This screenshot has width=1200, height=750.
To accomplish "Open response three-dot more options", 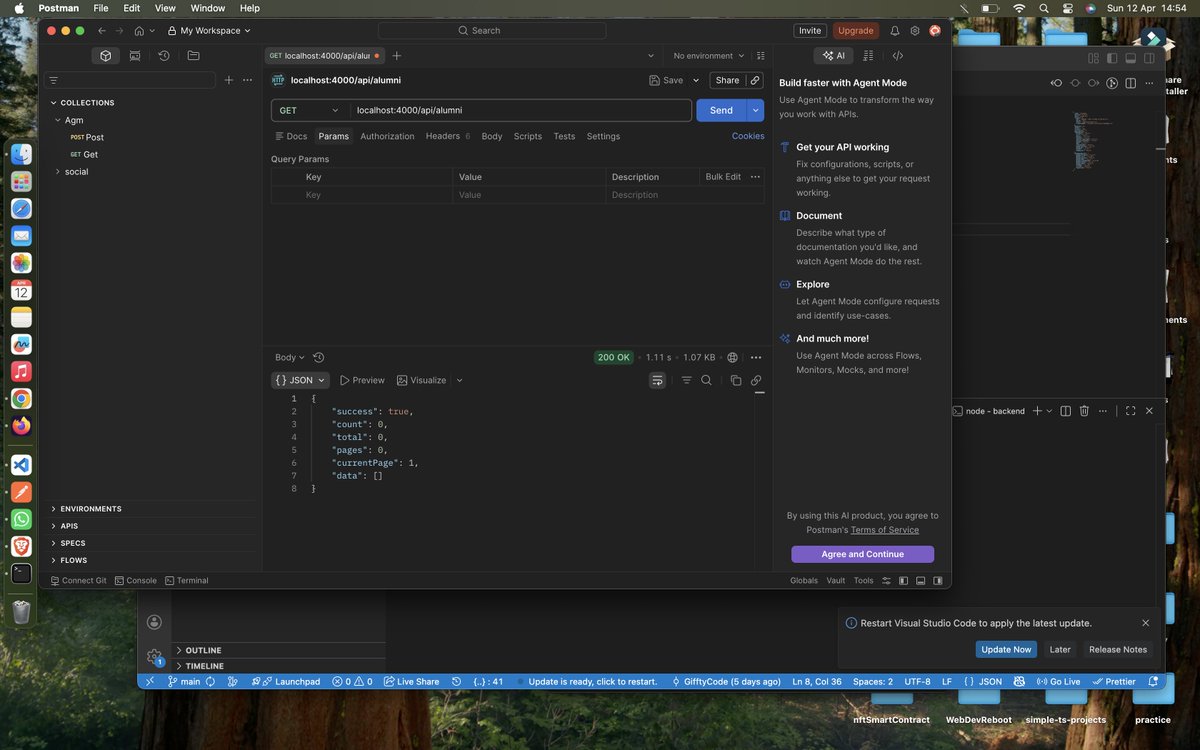I will (x=756, y=357).
